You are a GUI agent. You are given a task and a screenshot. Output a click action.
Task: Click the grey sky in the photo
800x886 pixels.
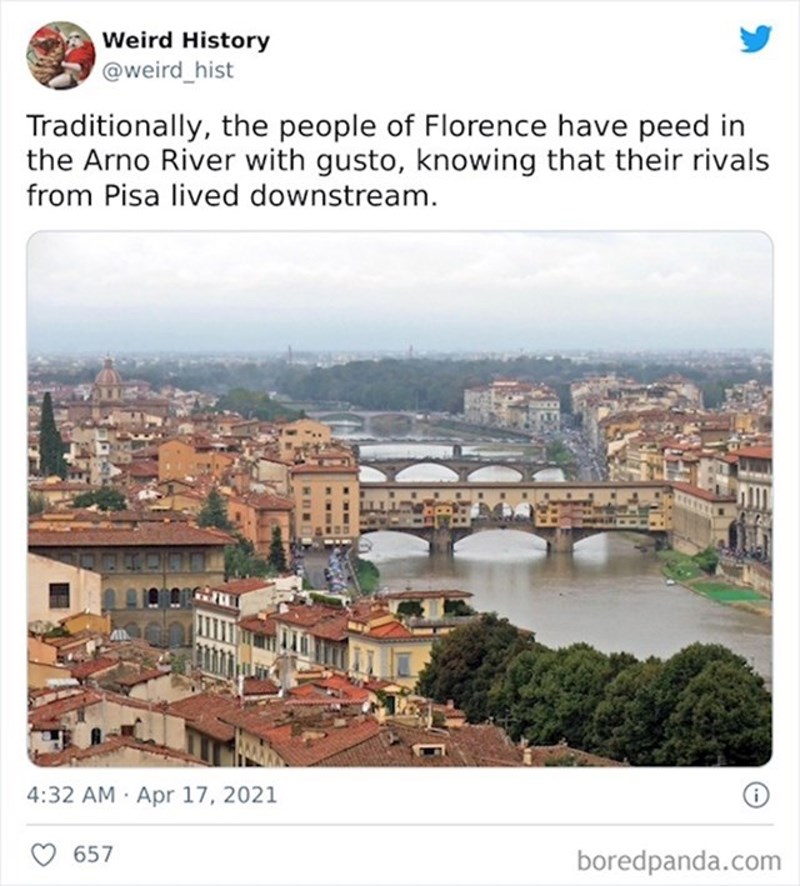point(400,290)
